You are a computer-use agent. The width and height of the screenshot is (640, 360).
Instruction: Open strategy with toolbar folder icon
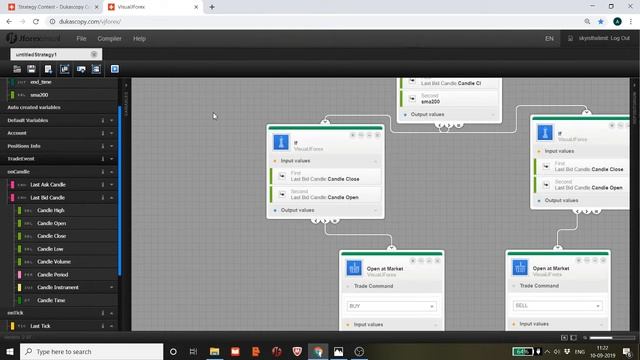pos(17,69)
